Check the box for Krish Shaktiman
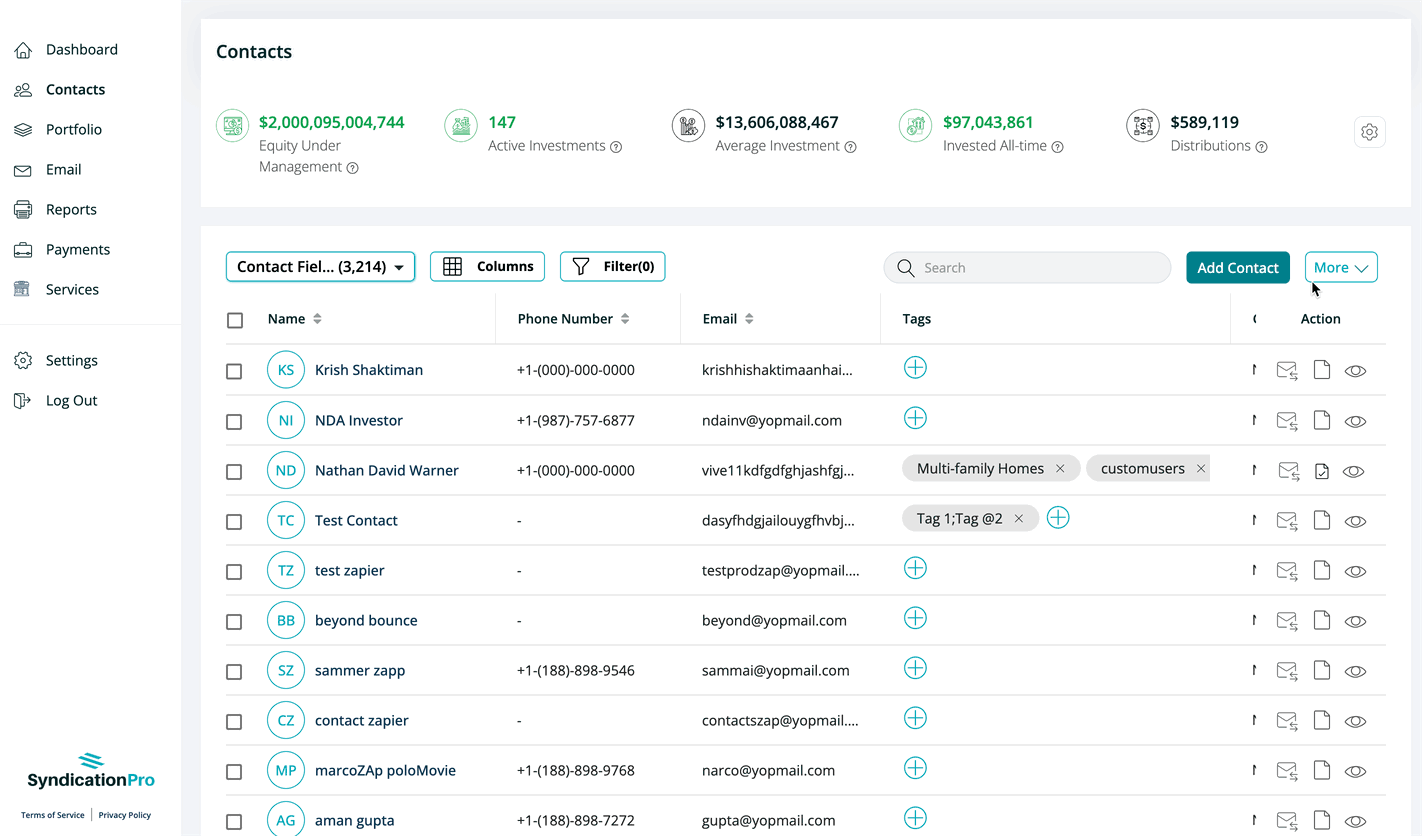 coord(234,371)
